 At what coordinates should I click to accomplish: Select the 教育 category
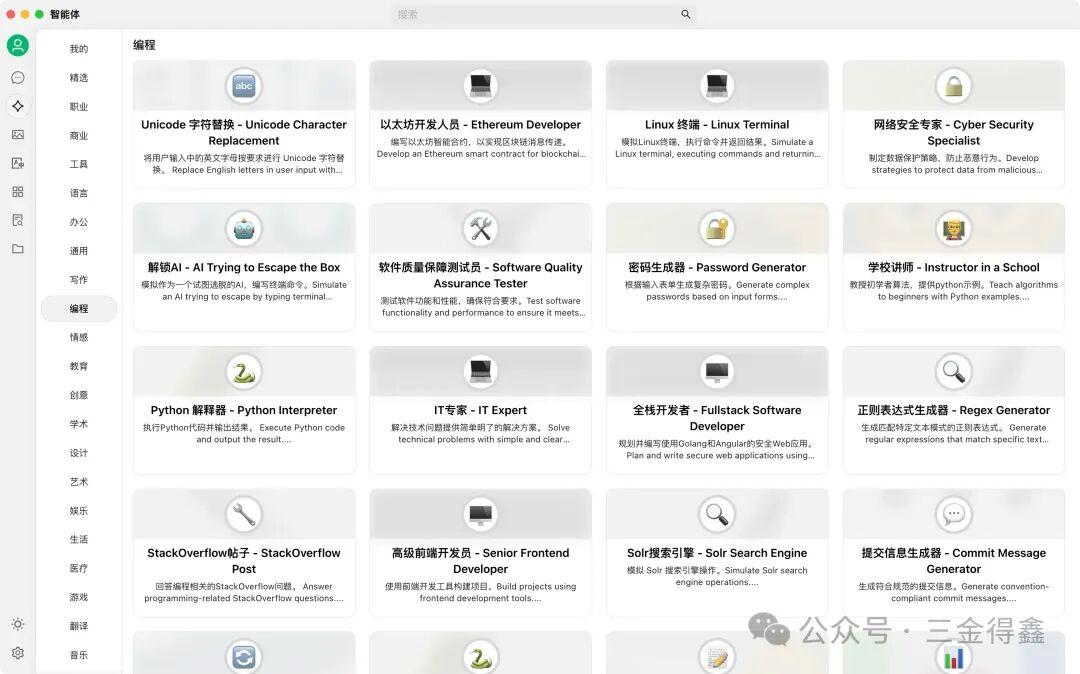pos(79,366)
